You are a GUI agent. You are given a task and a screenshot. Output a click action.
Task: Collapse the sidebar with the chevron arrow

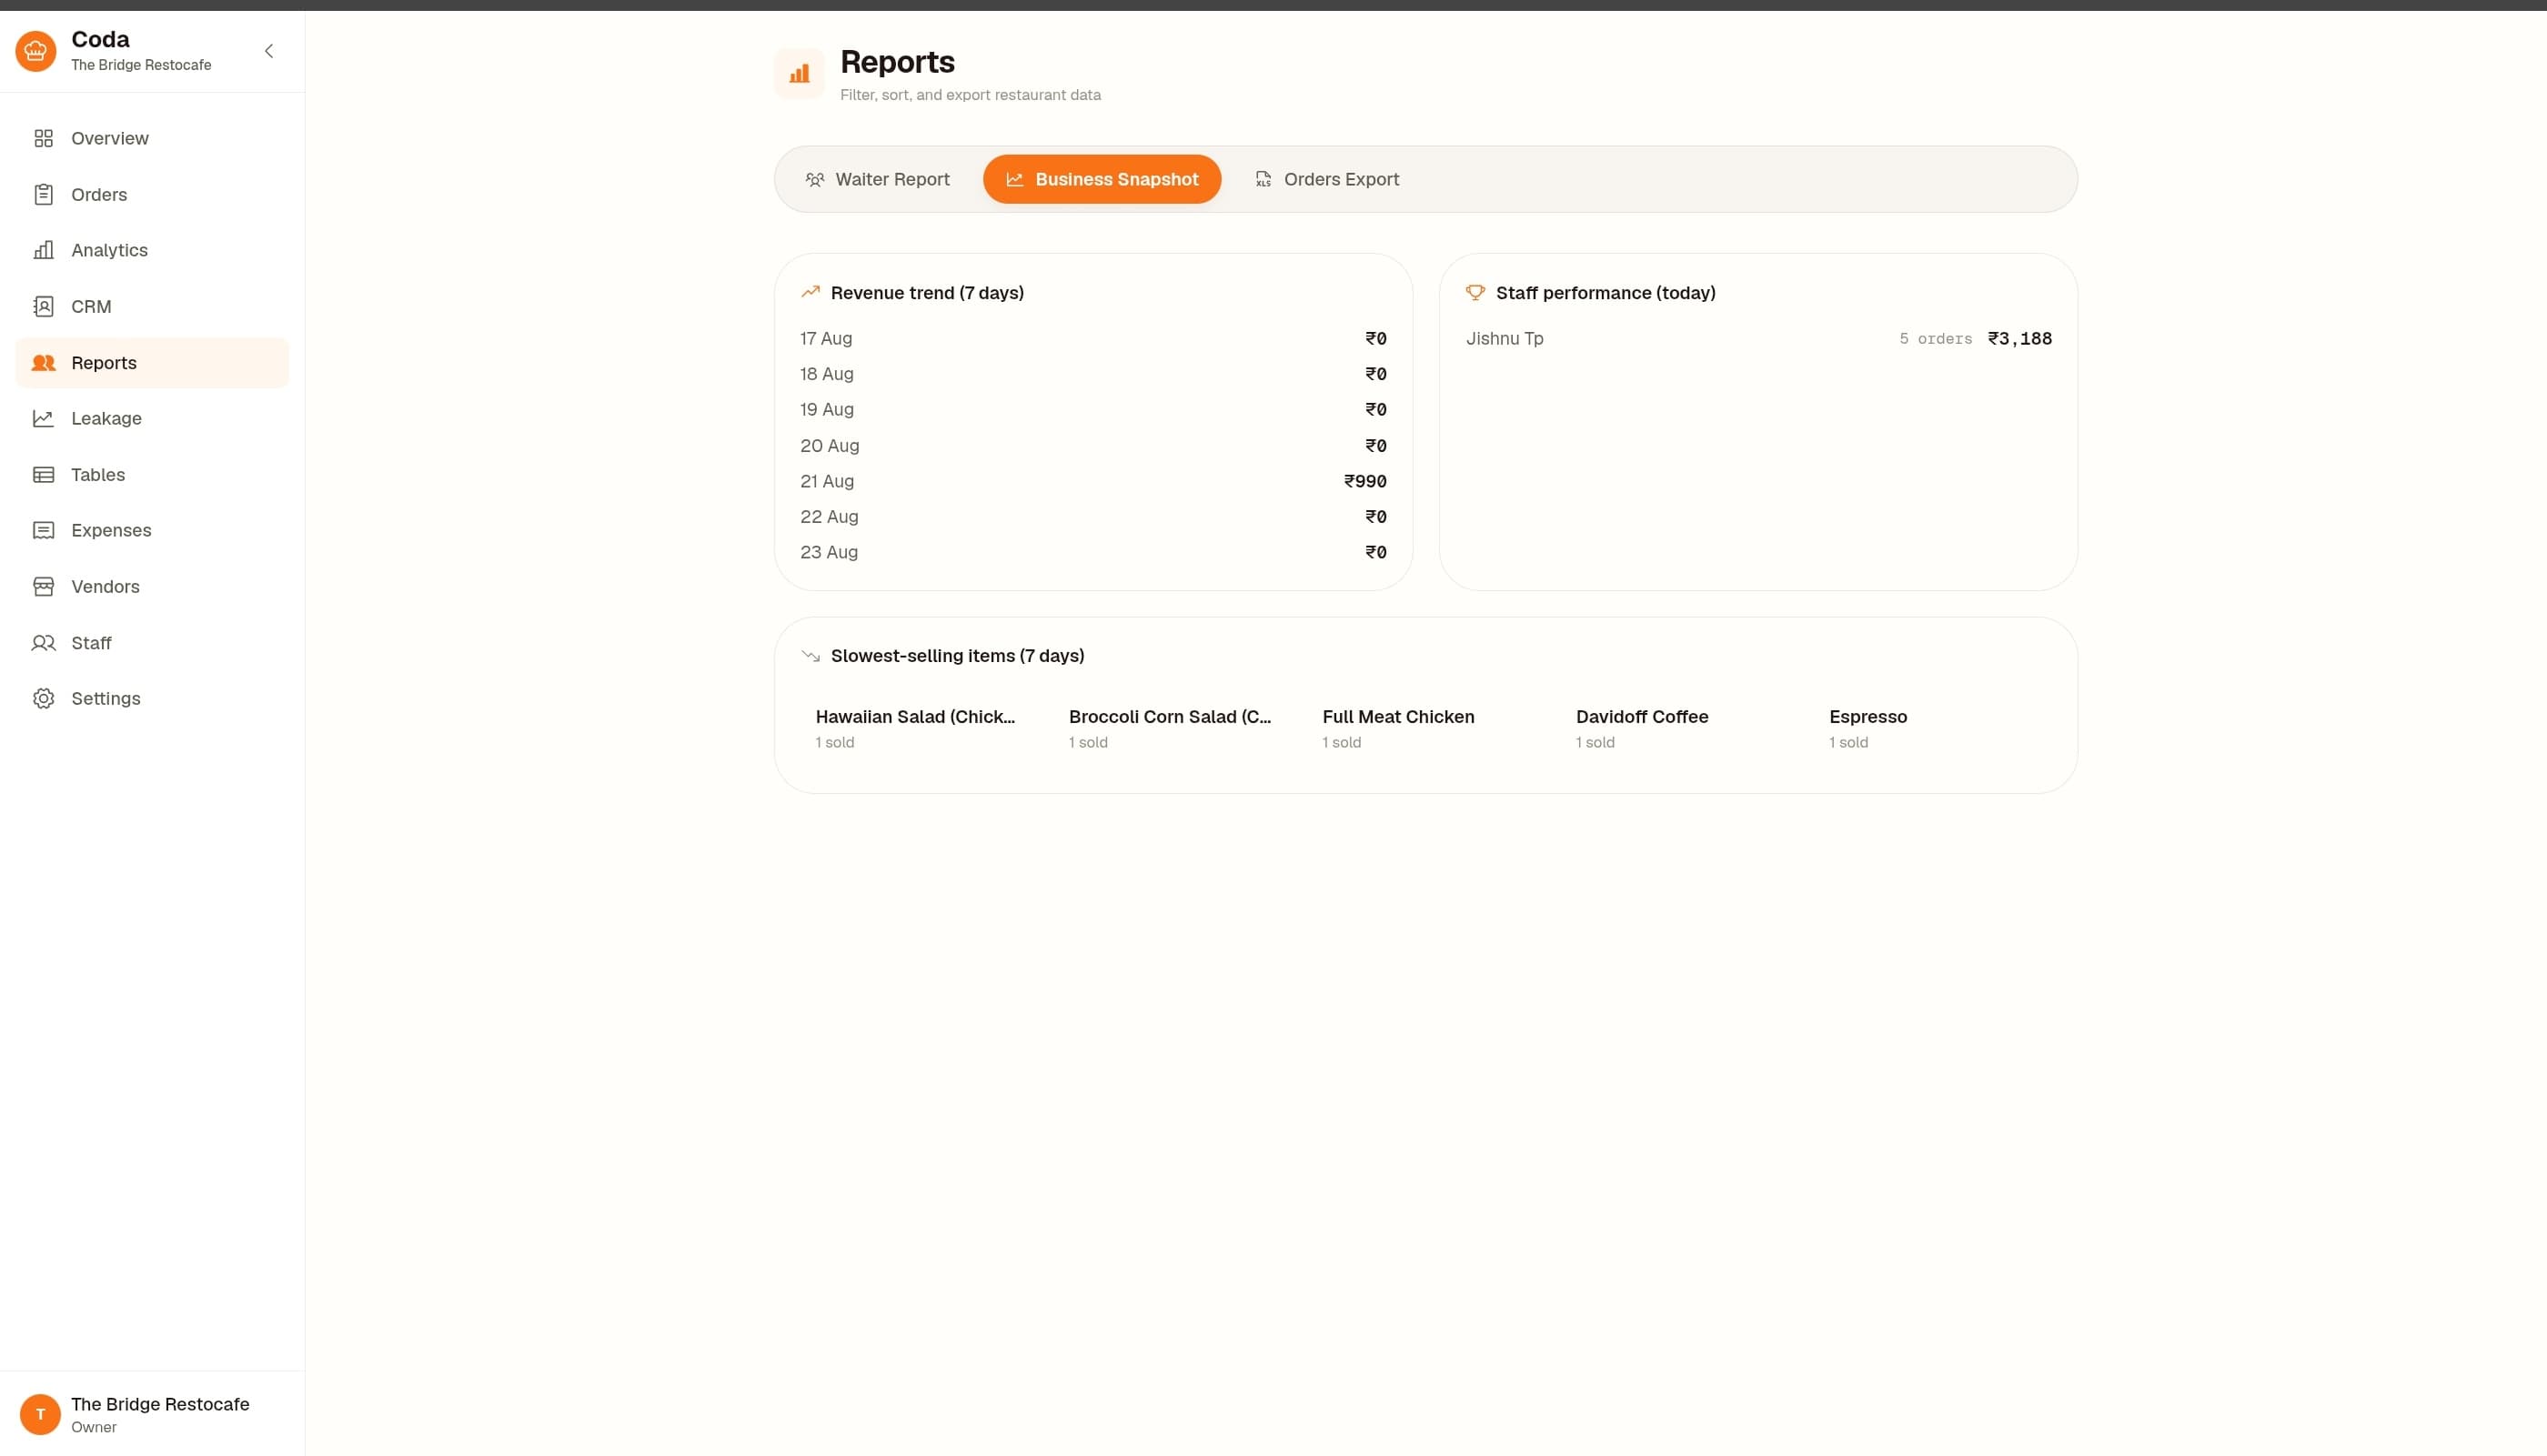[269, 51]
